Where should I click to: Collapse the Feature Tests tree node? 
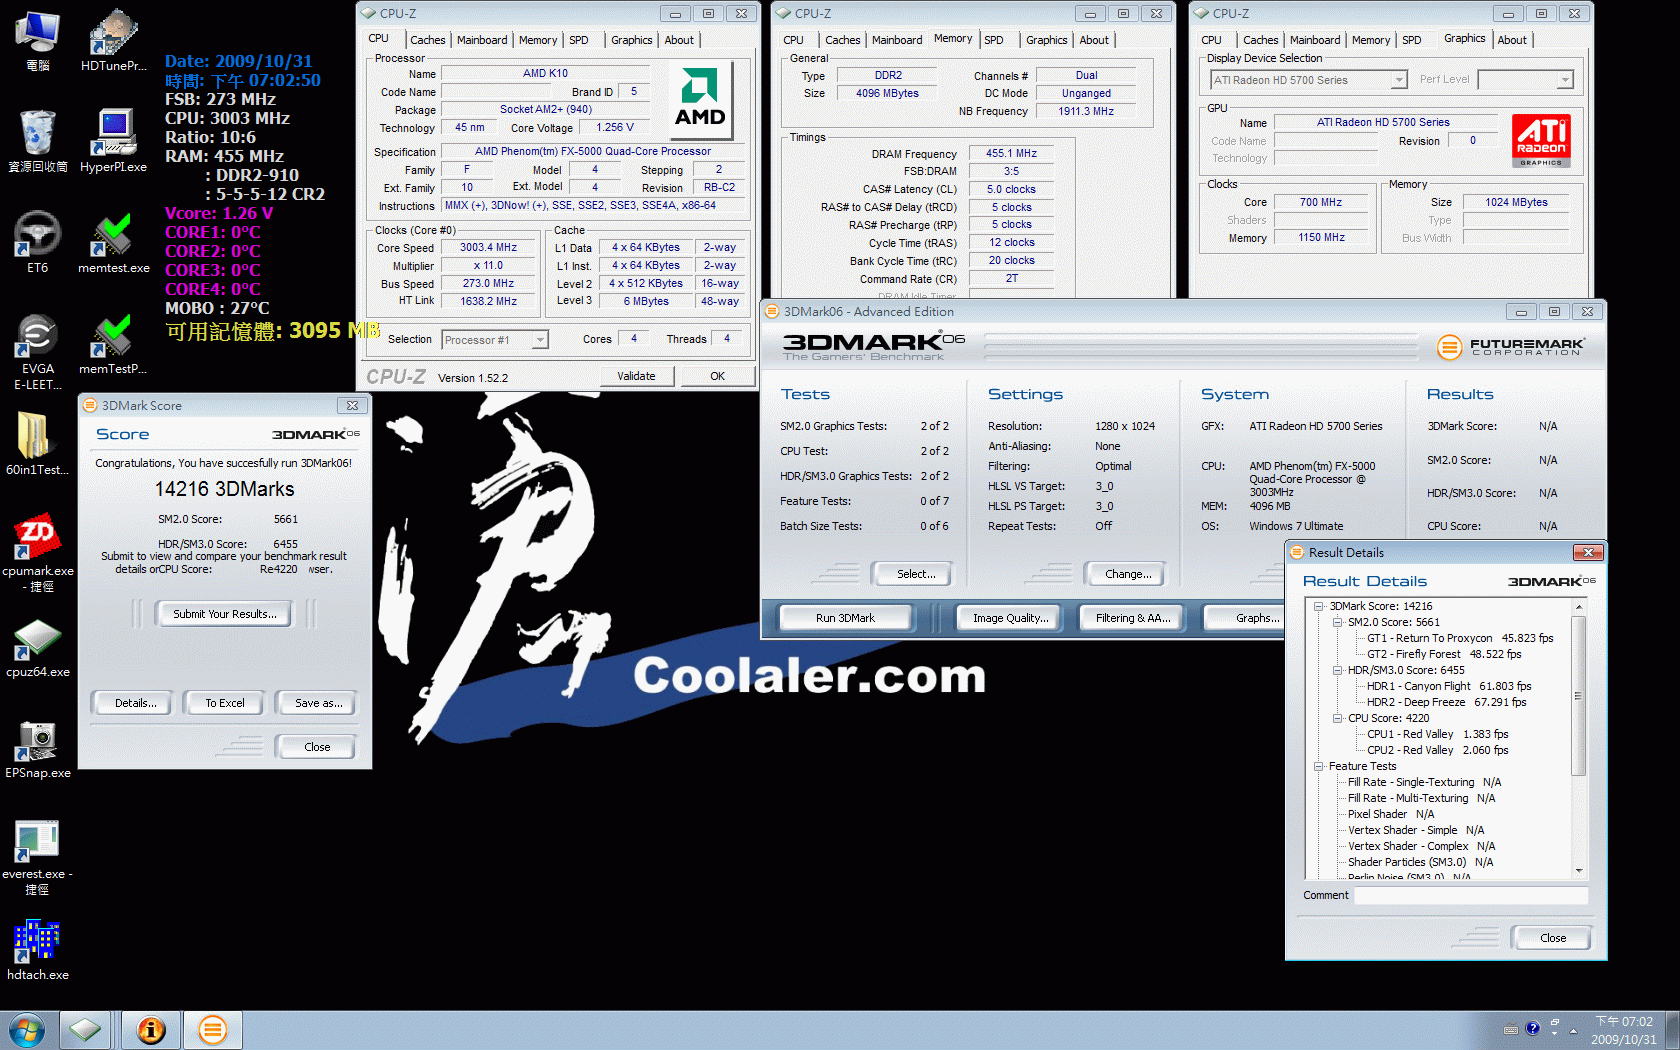point(1319,766)
